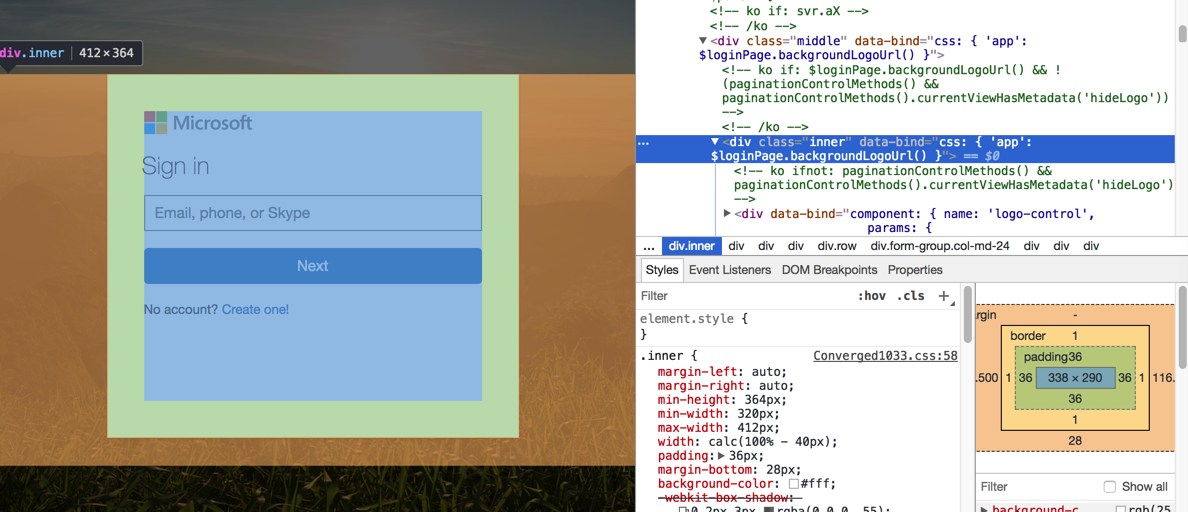This screenshot has height=512, width=1188.
Task: Click the Elements tree vertical scrollbar
Action: (x=1182, y=34)
